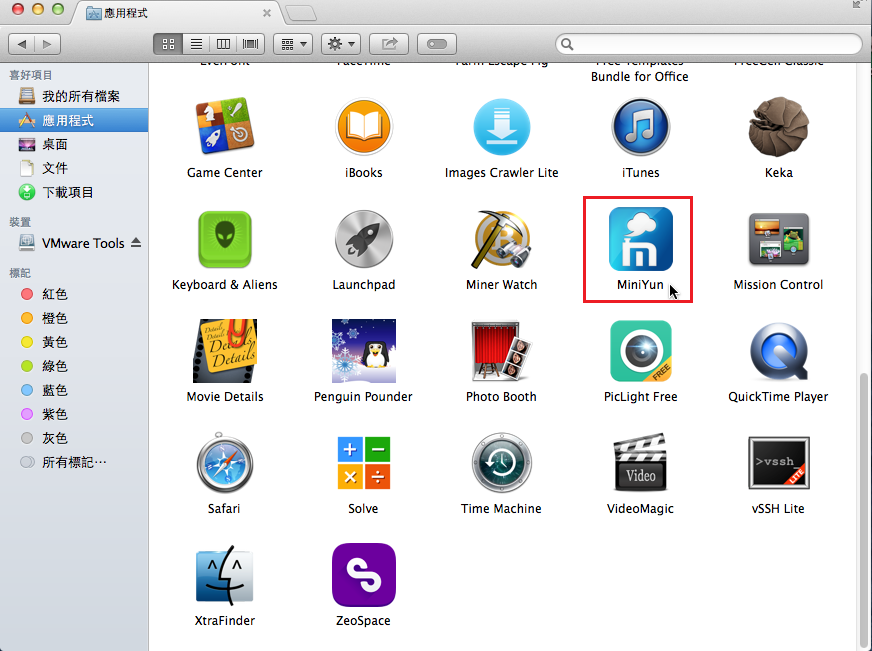Go back with the left arrow button
Image resolution: width=872 pixels, height=651 pixels.
click(x=22, y=44)
